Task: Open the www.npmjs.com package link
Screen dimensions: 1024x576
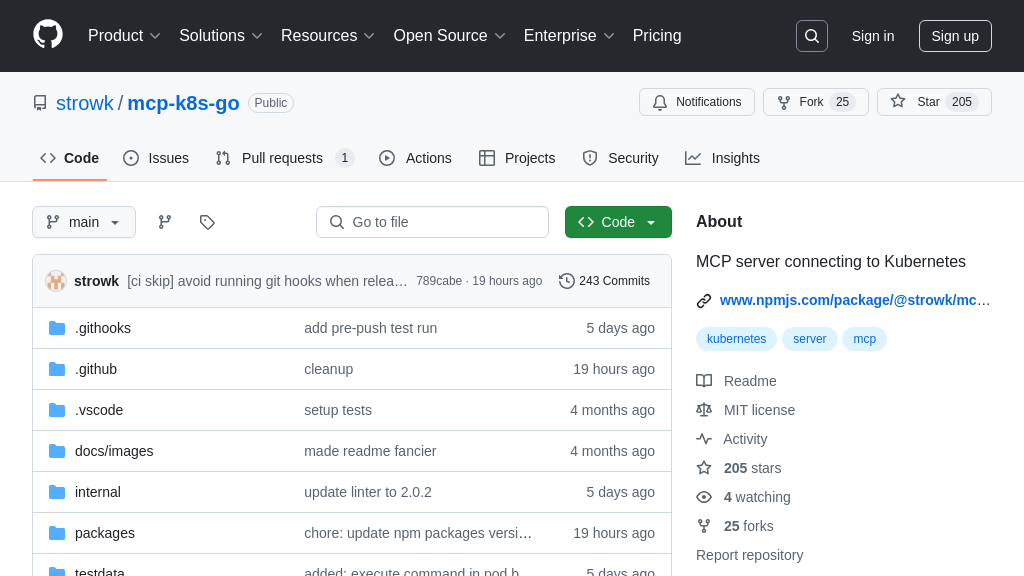Action: pyautogui.click(x=855, y=300)
